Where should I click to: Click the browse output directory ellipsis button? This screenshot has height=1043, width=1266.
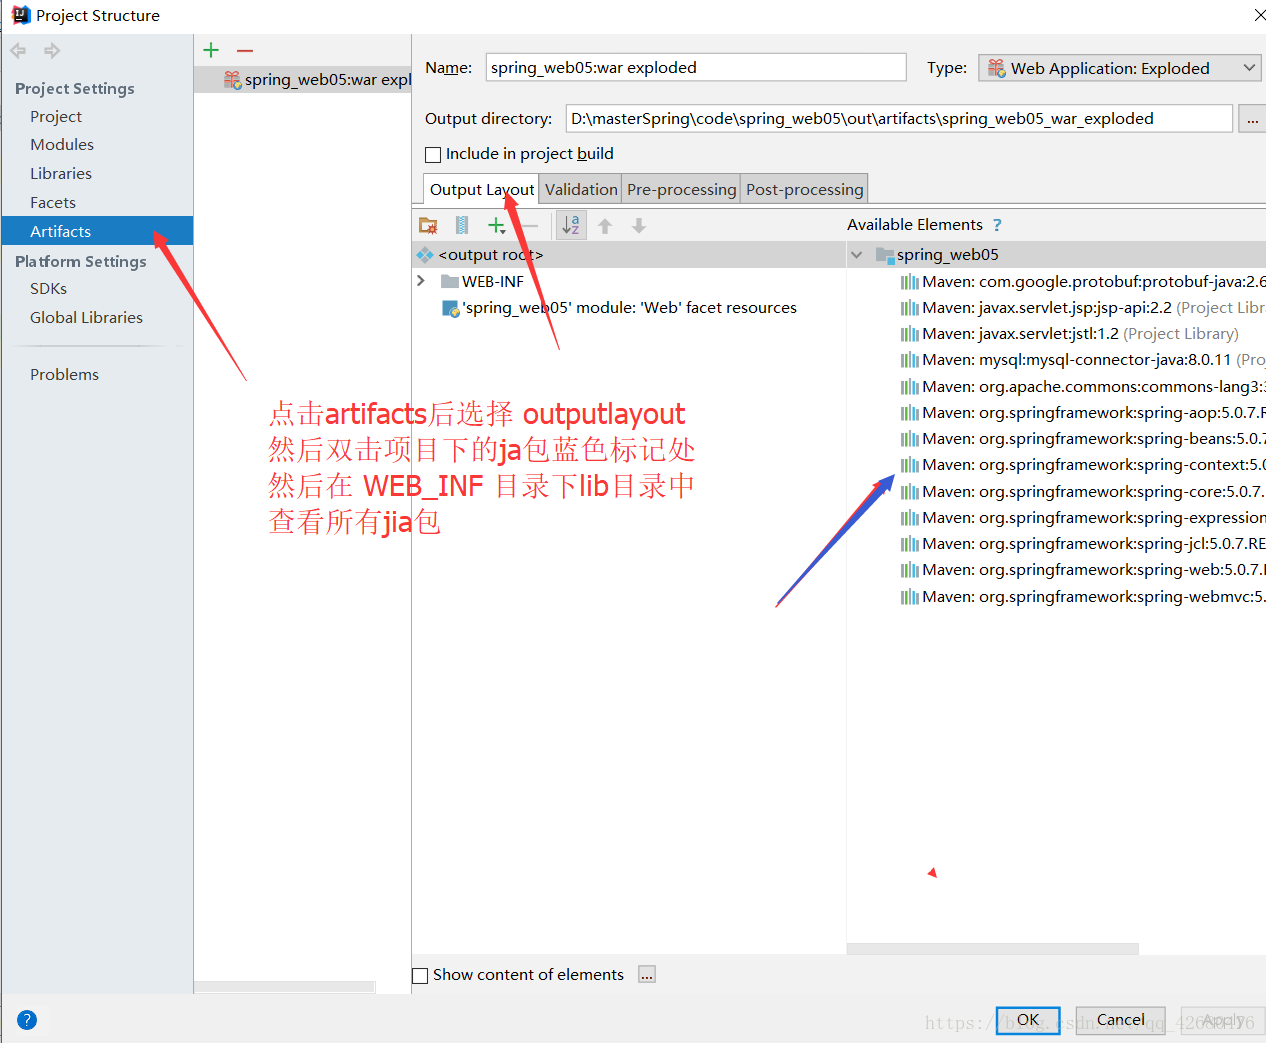tap(1252, 119)
